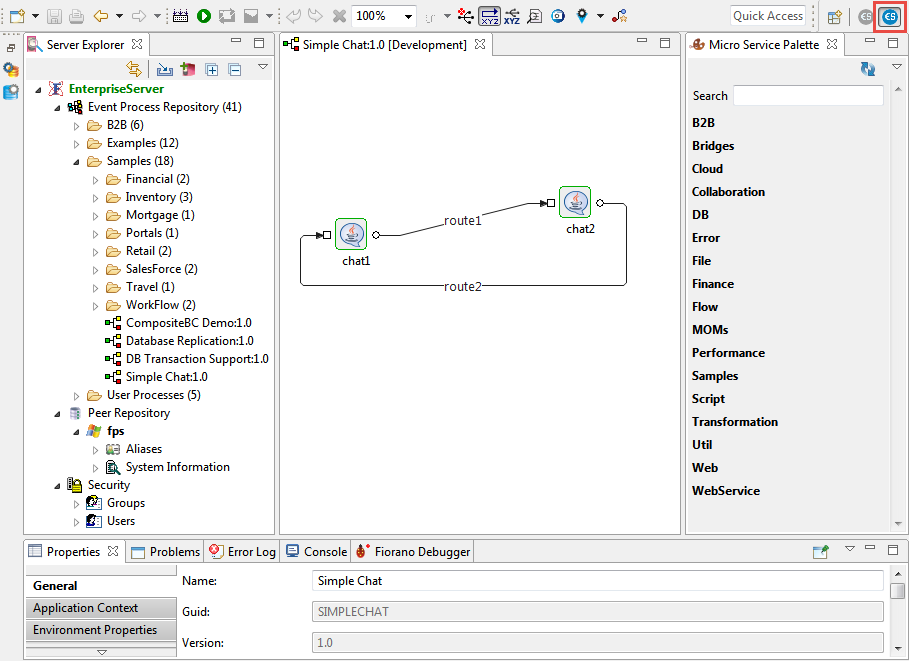Click the refresh icon in Micro Service Palette
Viewport: 909px width, 661px height.
[868, 69]
